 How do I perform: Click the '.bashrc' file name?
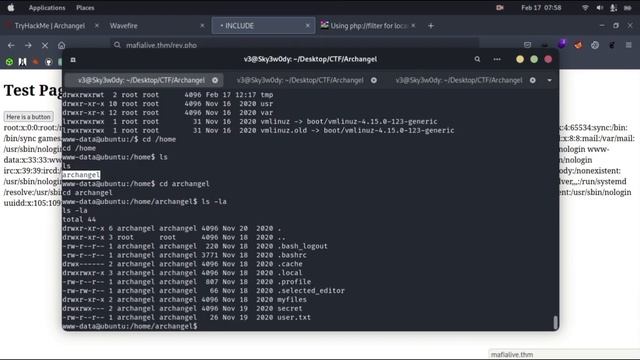point(292,255)
